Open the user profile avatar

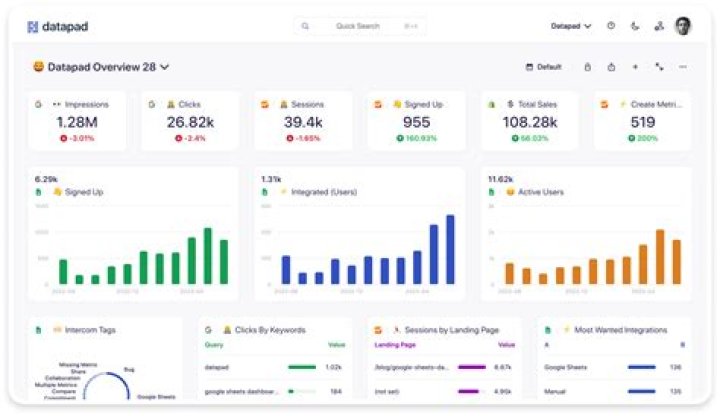(683, 26)
